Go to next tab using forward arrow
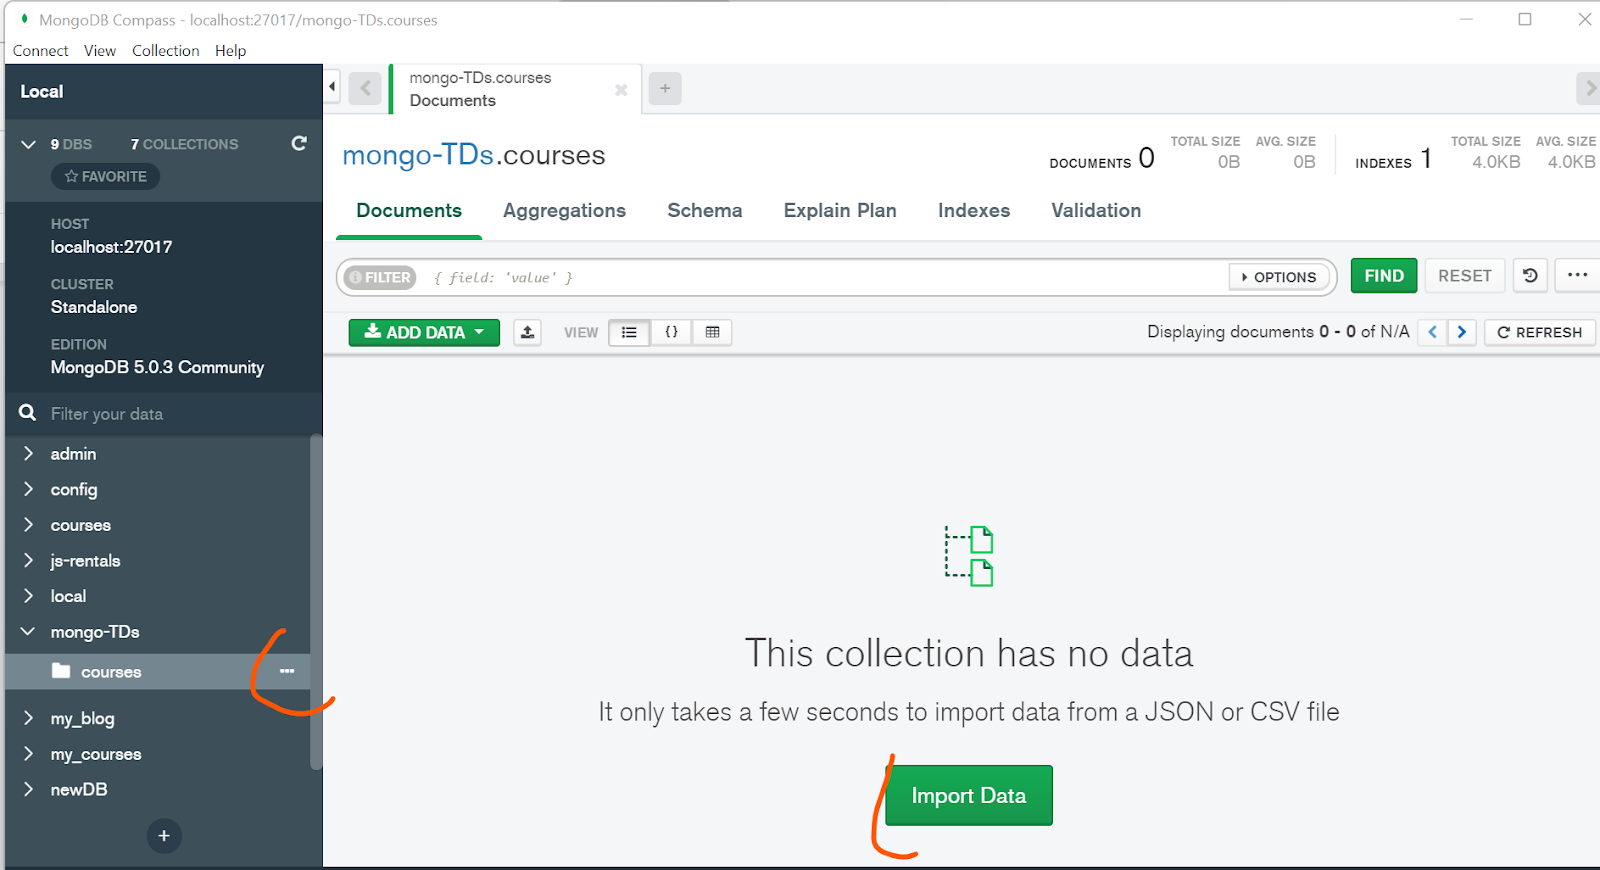The height and width of the screenshot is (870, 1600). point(1588,89)
